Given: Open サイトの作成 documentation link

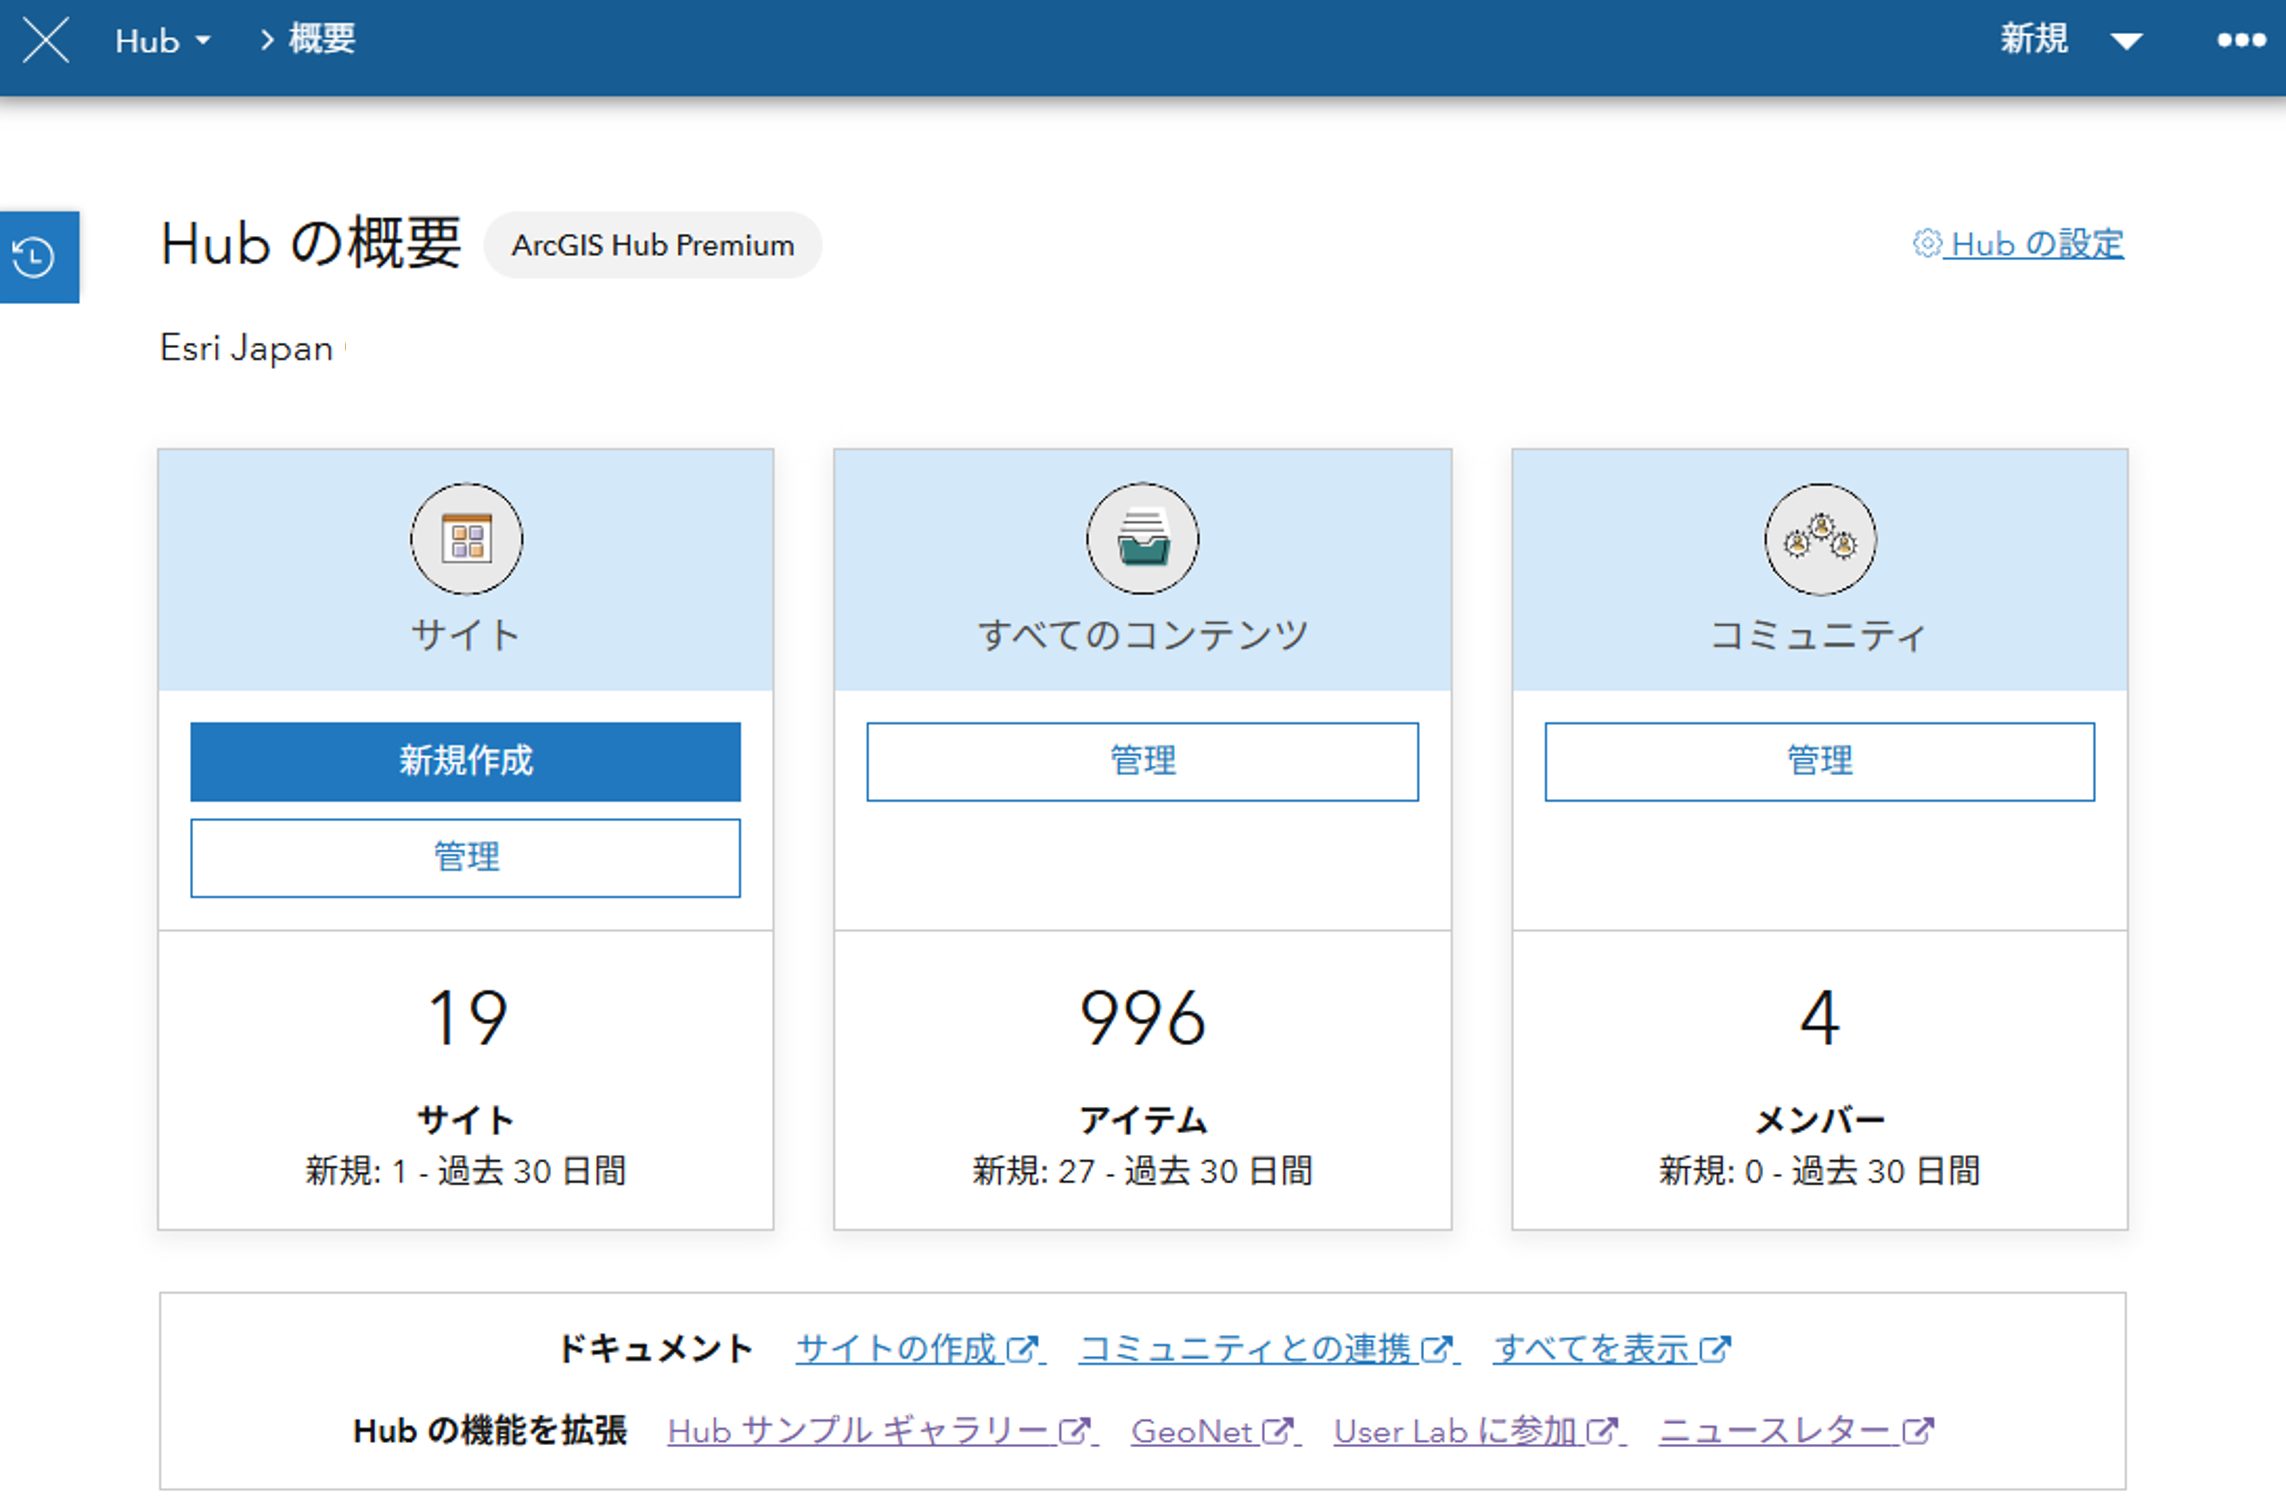Looking at the screenshot, I should (898, 1349).
